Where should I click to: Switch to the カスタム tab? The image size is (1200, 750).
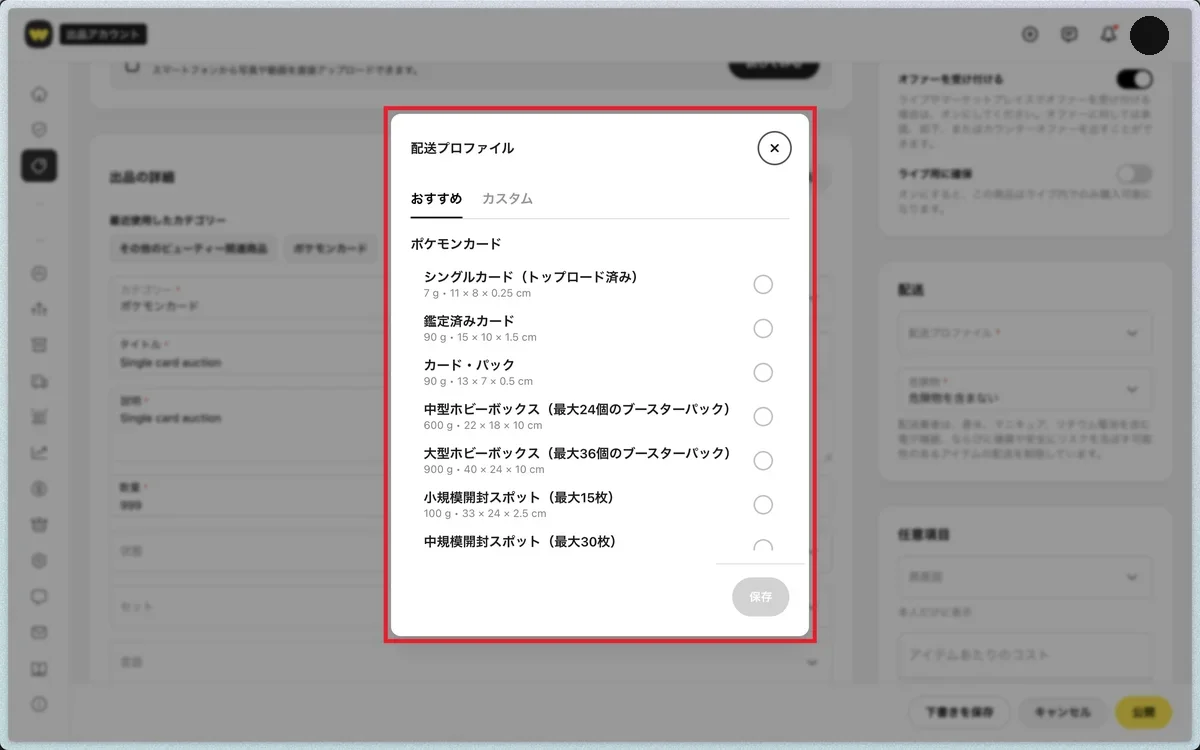point(507,199)
